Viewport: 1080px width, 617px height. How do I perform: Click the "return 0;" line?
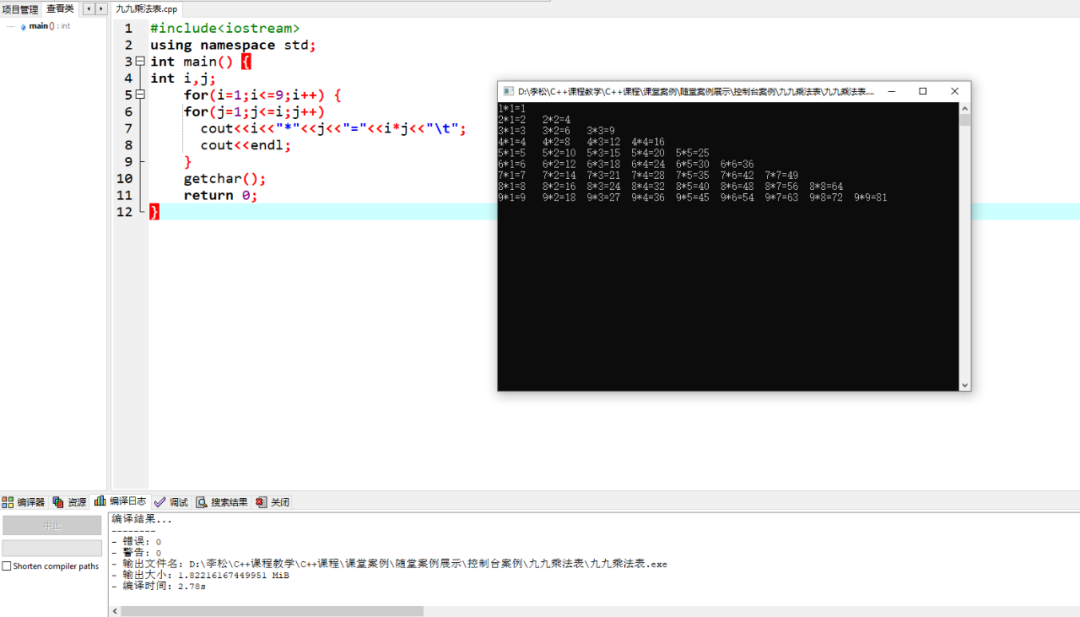[x=220, y=195]
